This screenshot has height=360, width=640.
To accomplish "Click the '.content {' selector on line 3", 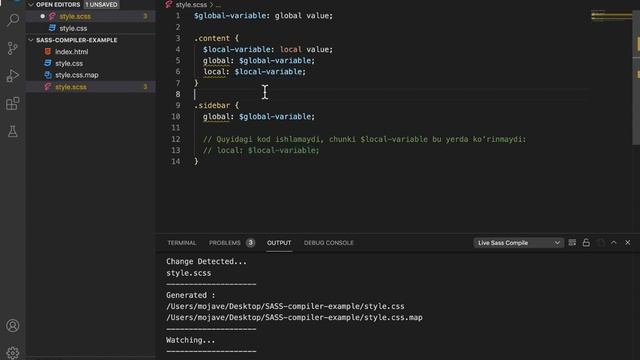I will tap(216, 38).
